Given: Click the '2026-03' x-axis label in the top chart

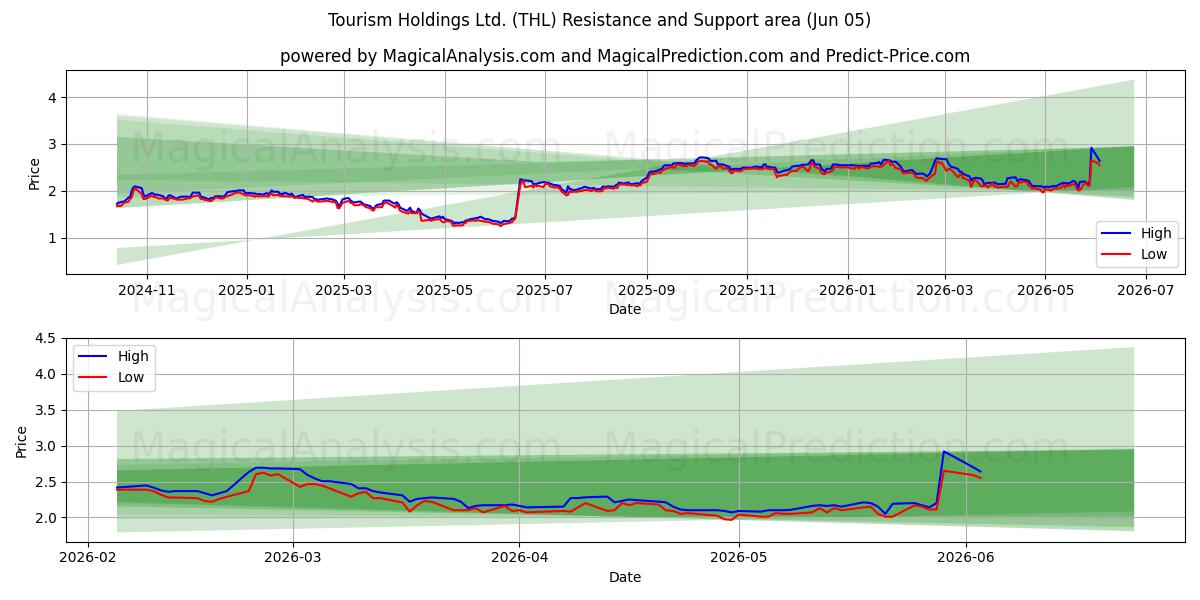Looking at the screenshot, I should tap(944, 290).
